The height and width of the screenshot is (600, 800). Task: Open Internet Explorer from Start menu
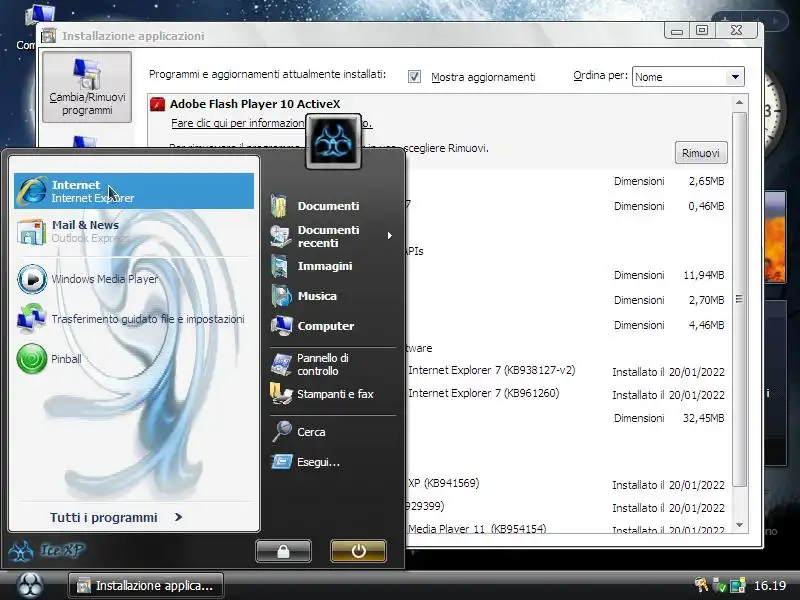point(134,191)
